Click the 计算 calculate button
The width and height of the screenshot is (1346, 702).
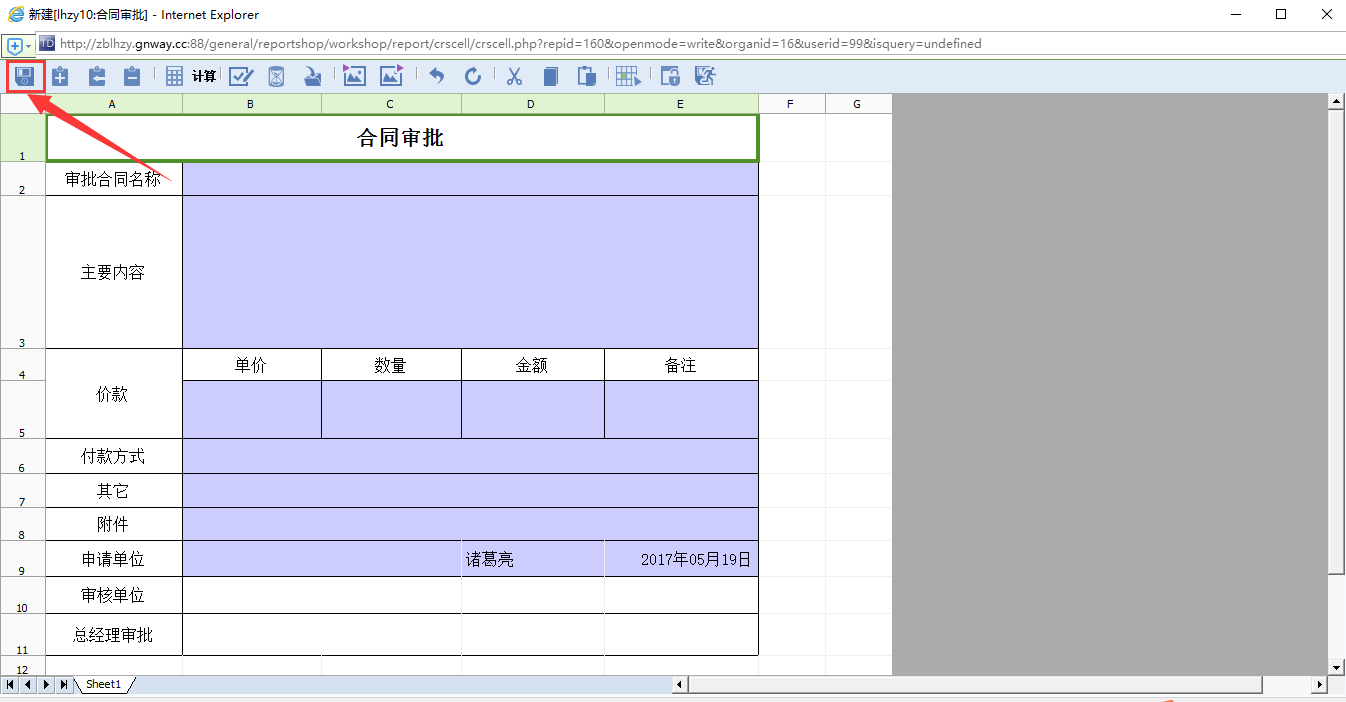204,76
